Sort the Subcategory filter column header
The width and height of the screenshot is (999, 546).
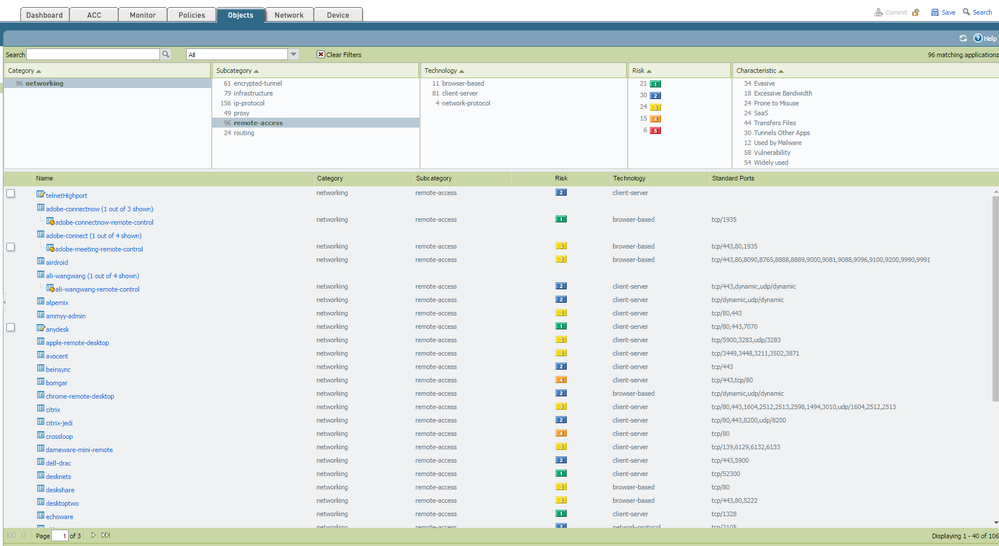point(235,71)
